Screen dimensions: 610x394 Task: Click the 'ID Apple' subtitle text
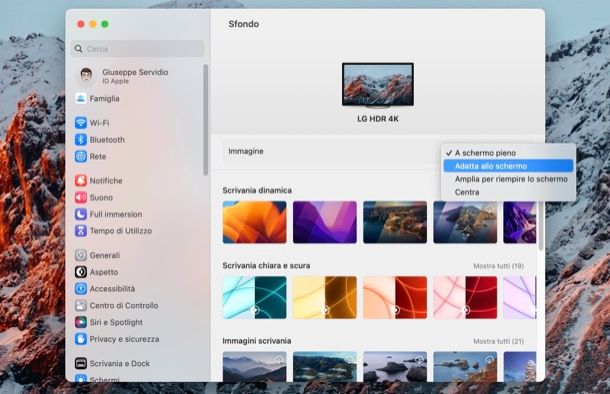coord(116,81)
